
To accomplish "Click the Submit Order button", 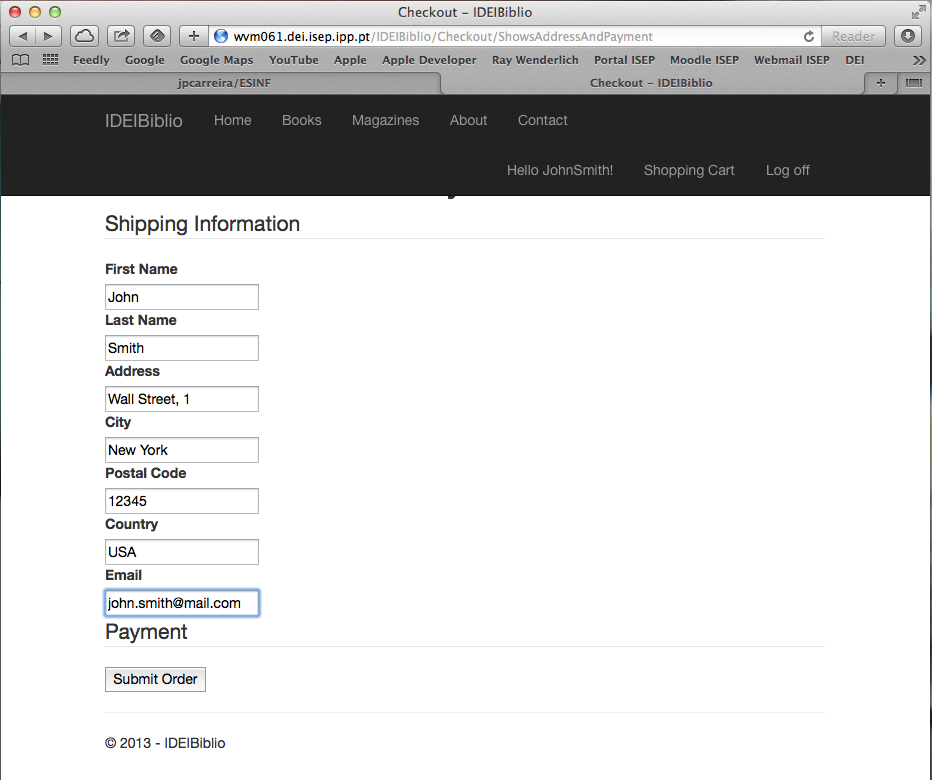I will [155, 680].
